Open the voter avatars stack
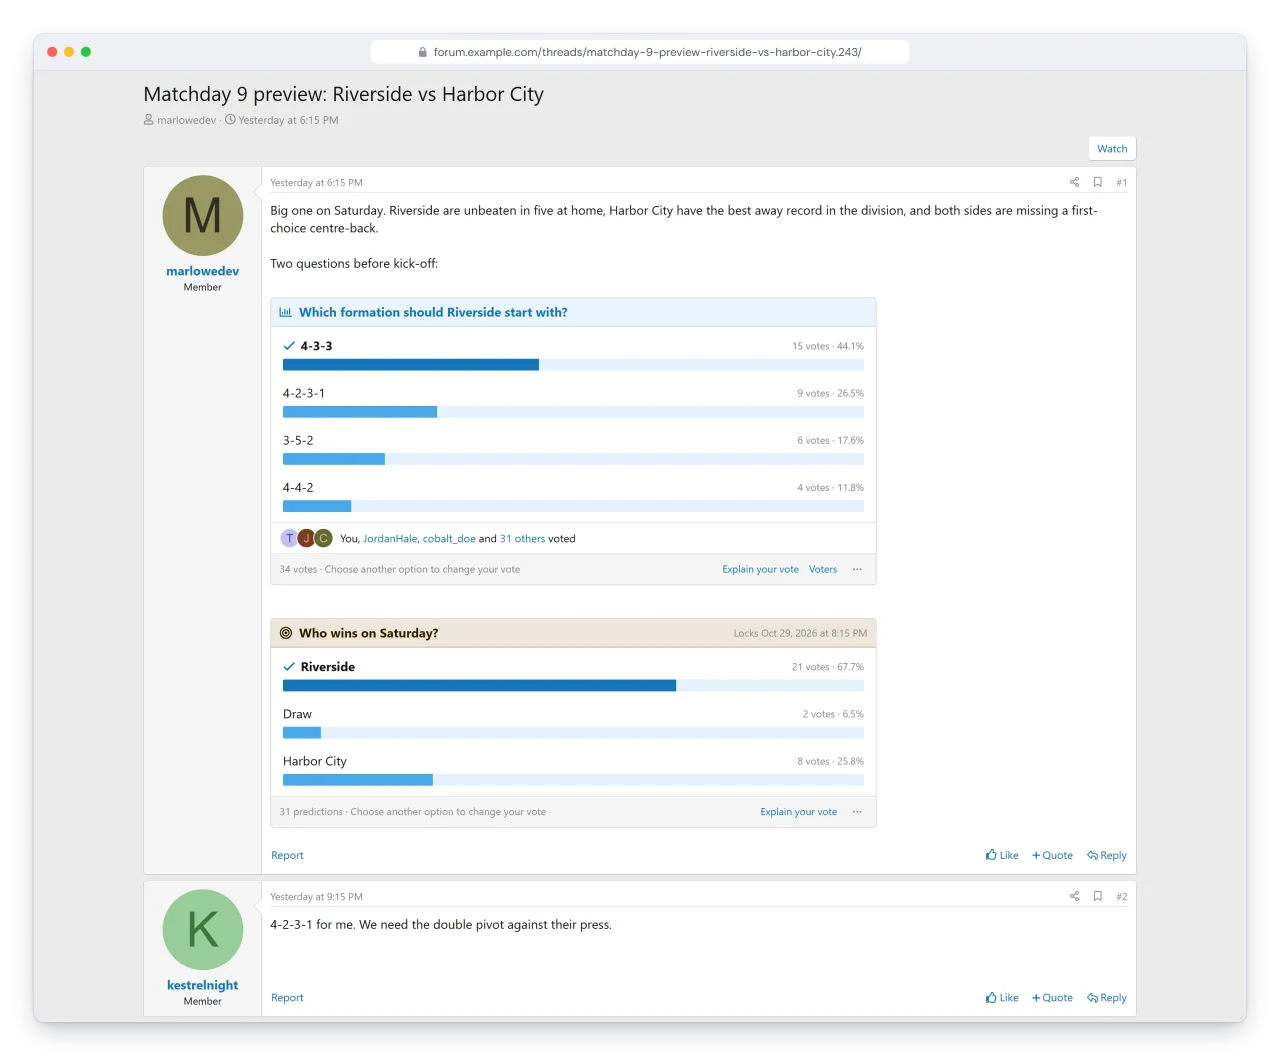This screenshot has height=1056, width=1280. [x=306, y=538]
